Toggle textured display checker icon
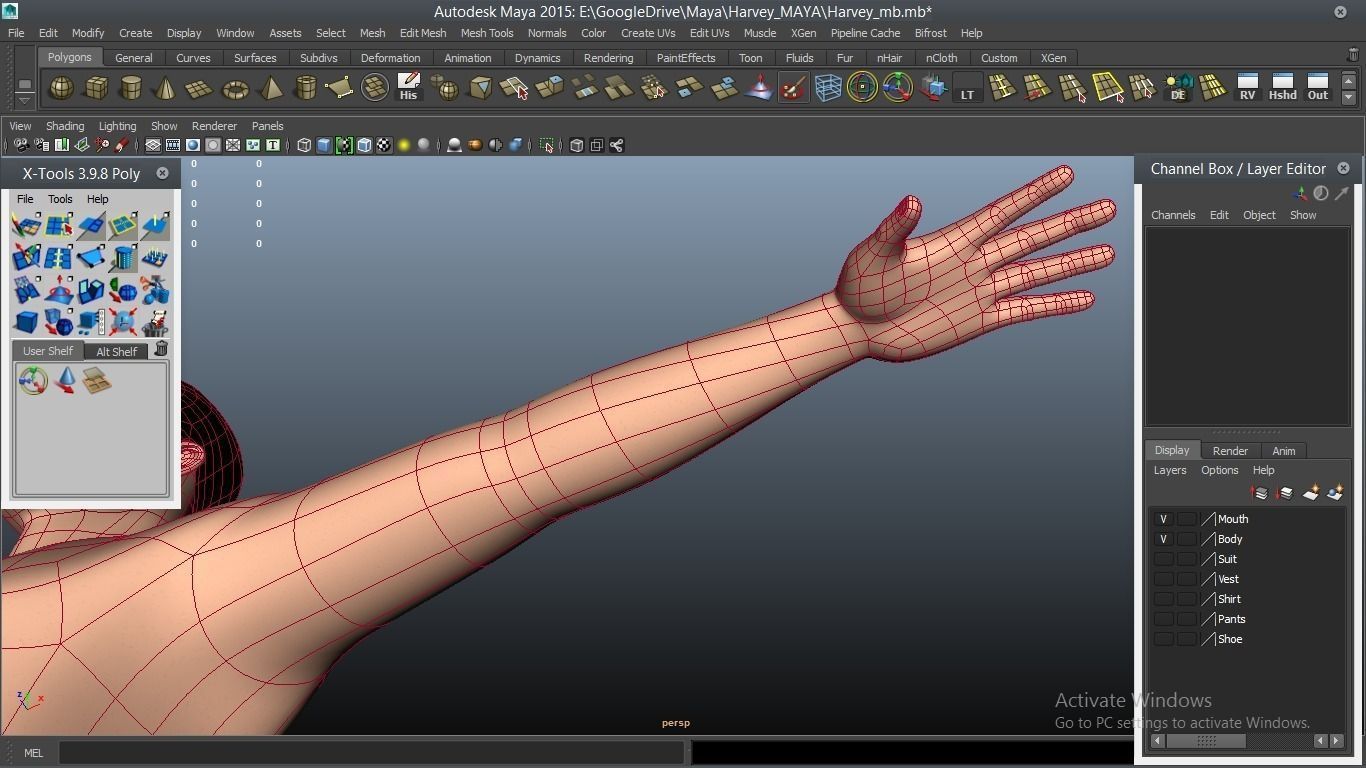The height and width of the screenshot is (768, 1366). (384, 145)
